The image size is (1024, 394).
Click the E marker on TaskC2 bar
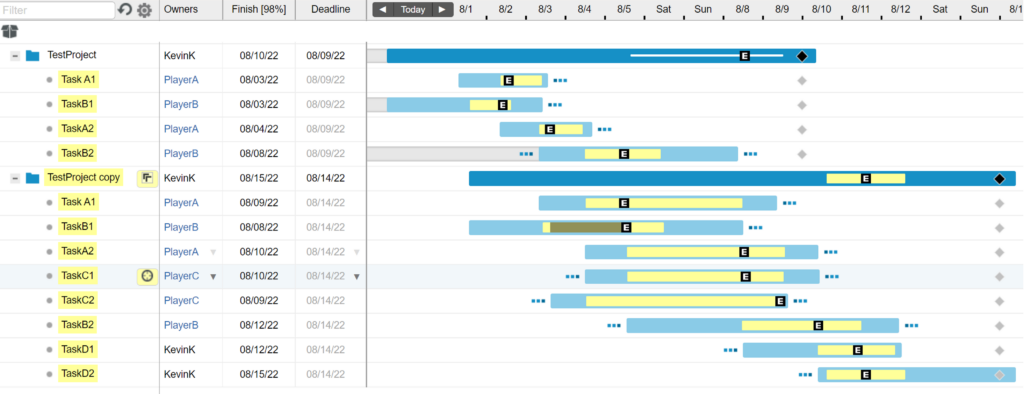coord(780,301)
